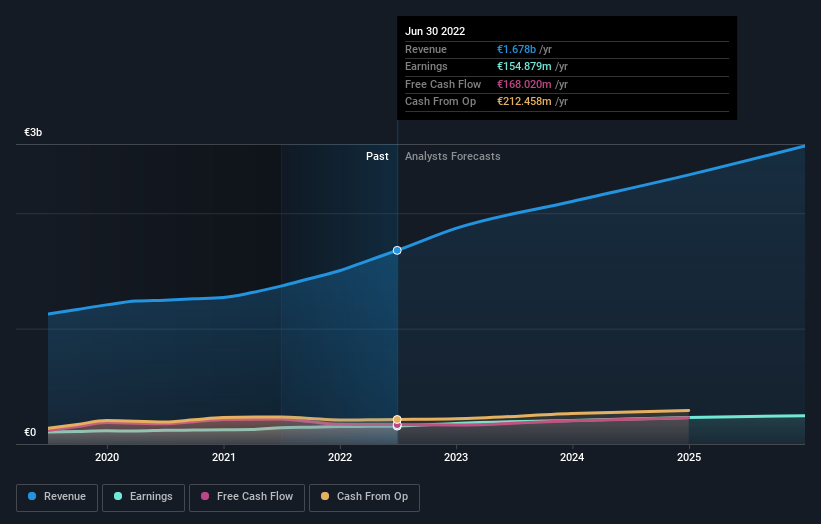Select the 2023 x-axis label
821x524 pixels.
(456, 457)
